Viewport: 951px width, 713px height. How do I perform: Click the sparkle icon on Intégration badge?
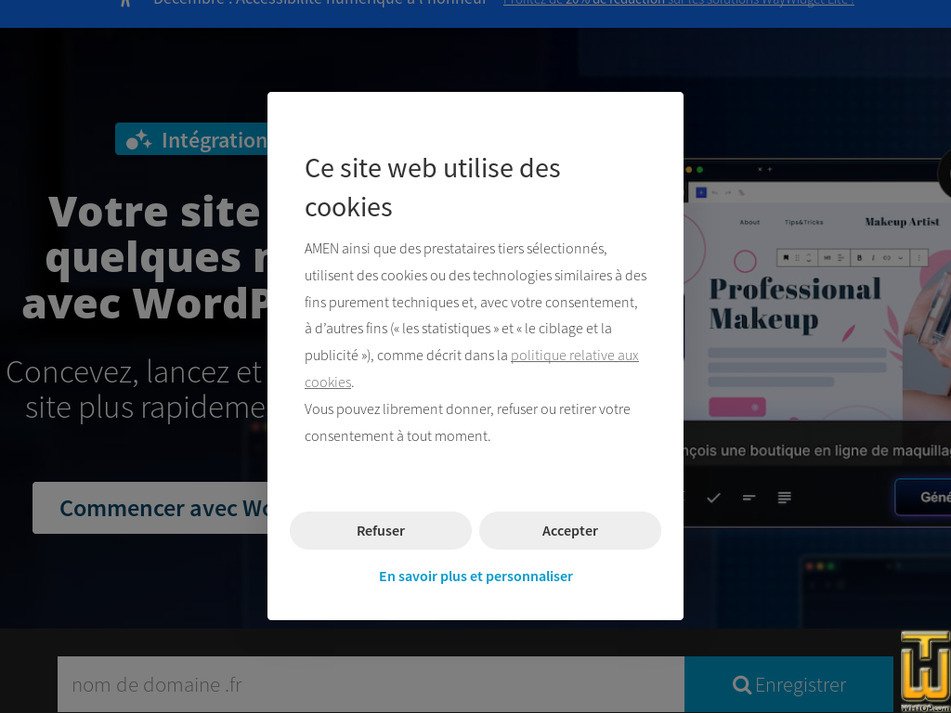click(138, 140)
